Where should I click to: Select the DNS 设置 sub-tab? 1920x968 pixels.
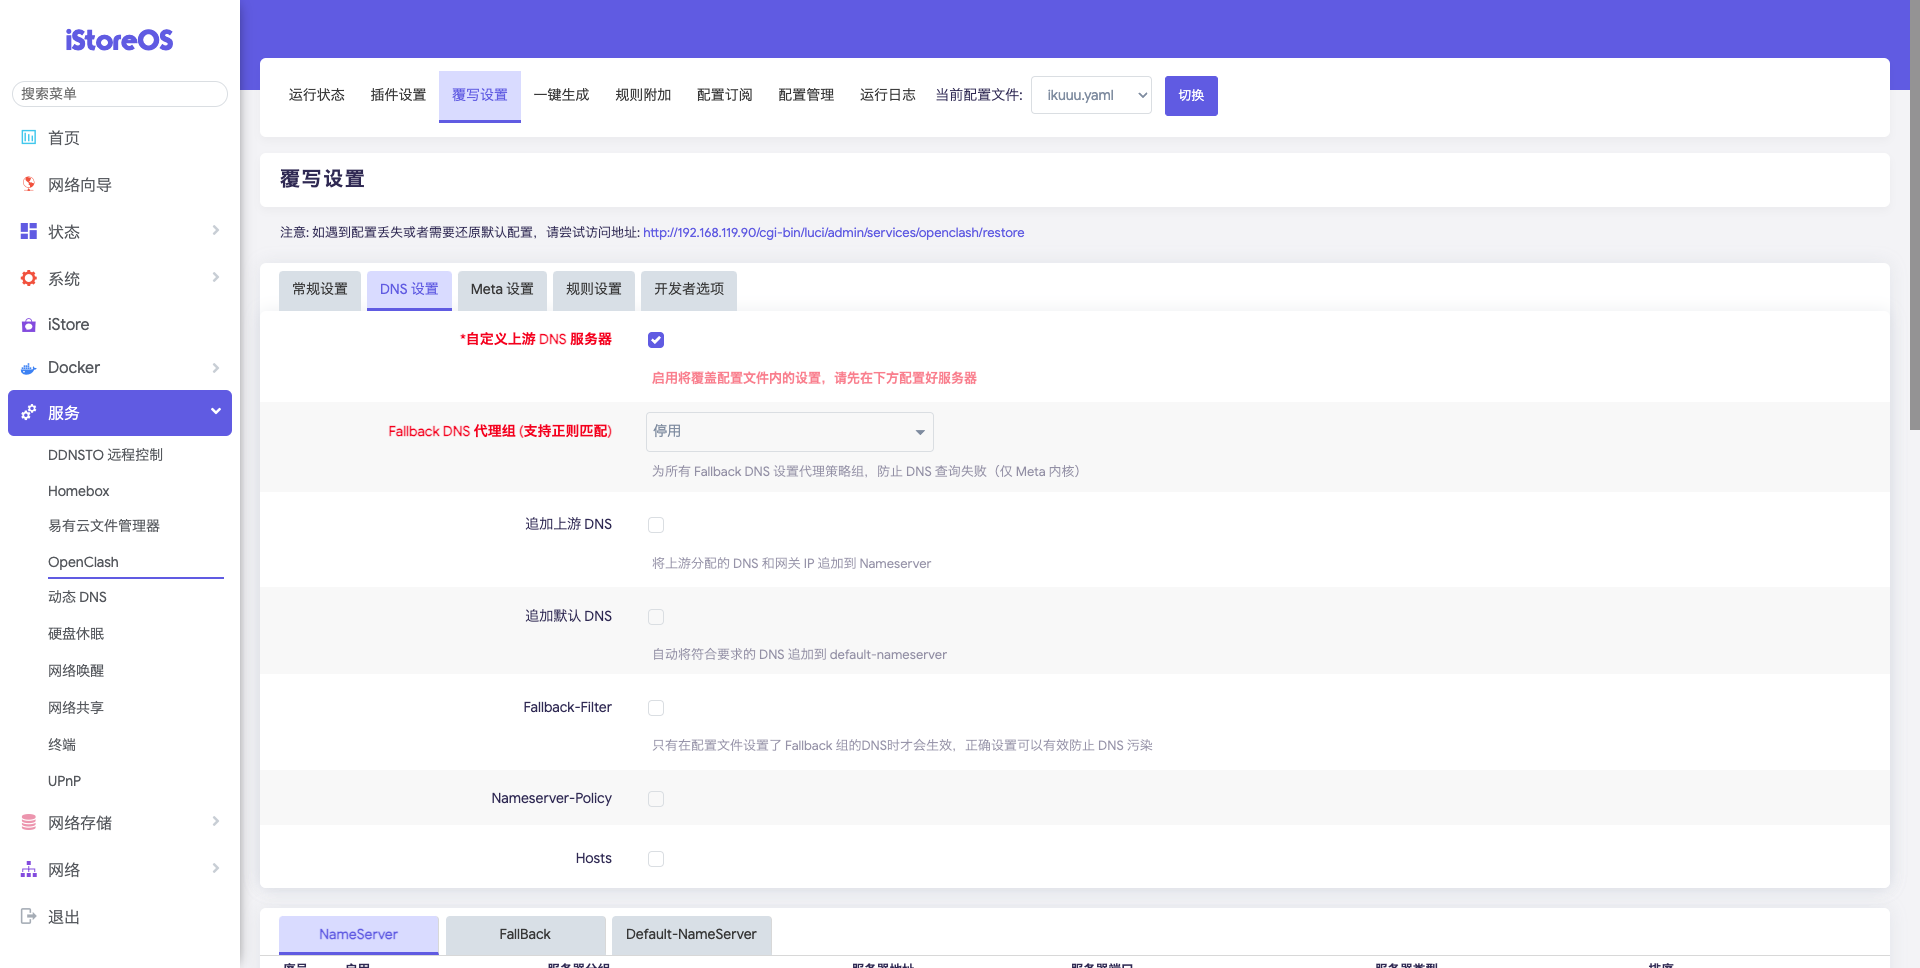click(x=409, y=290)
